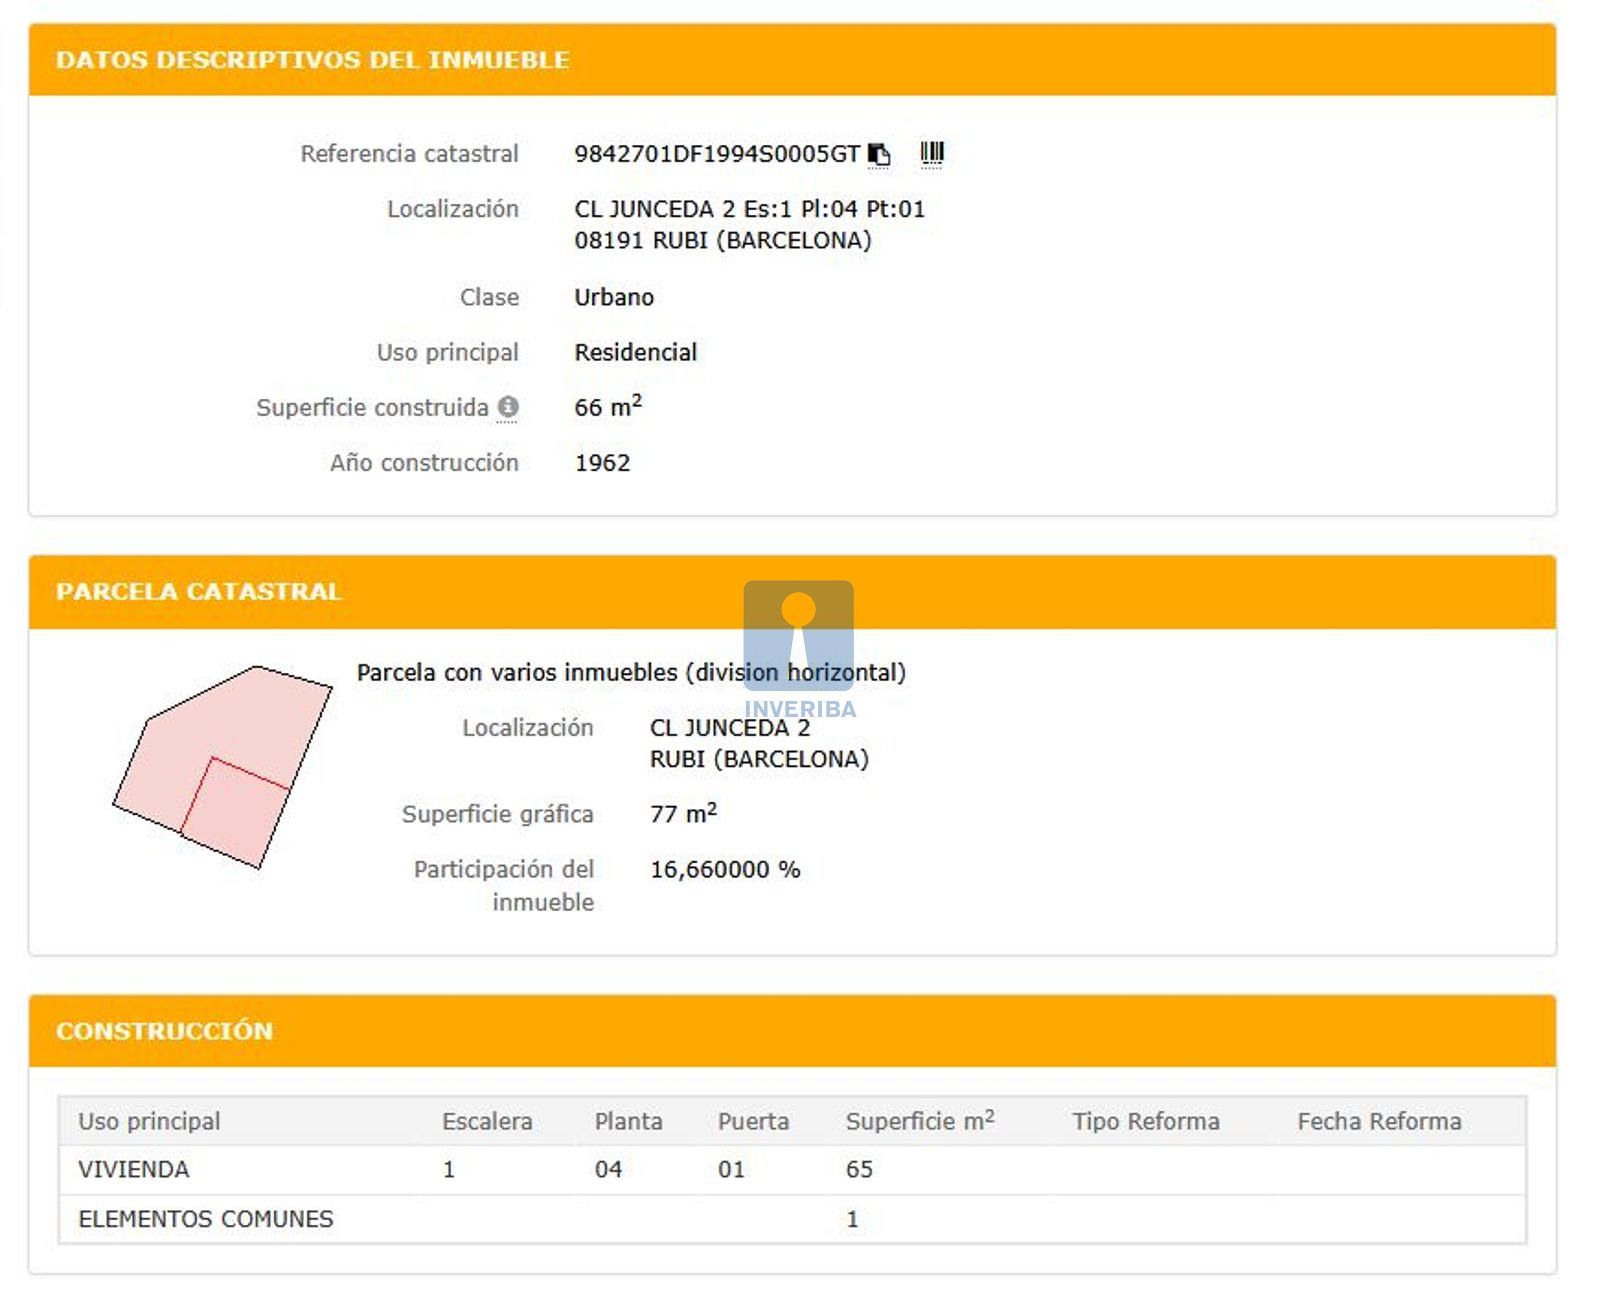Select the ELEMENTOS COMUNES table row

(x=206, y=1219)
